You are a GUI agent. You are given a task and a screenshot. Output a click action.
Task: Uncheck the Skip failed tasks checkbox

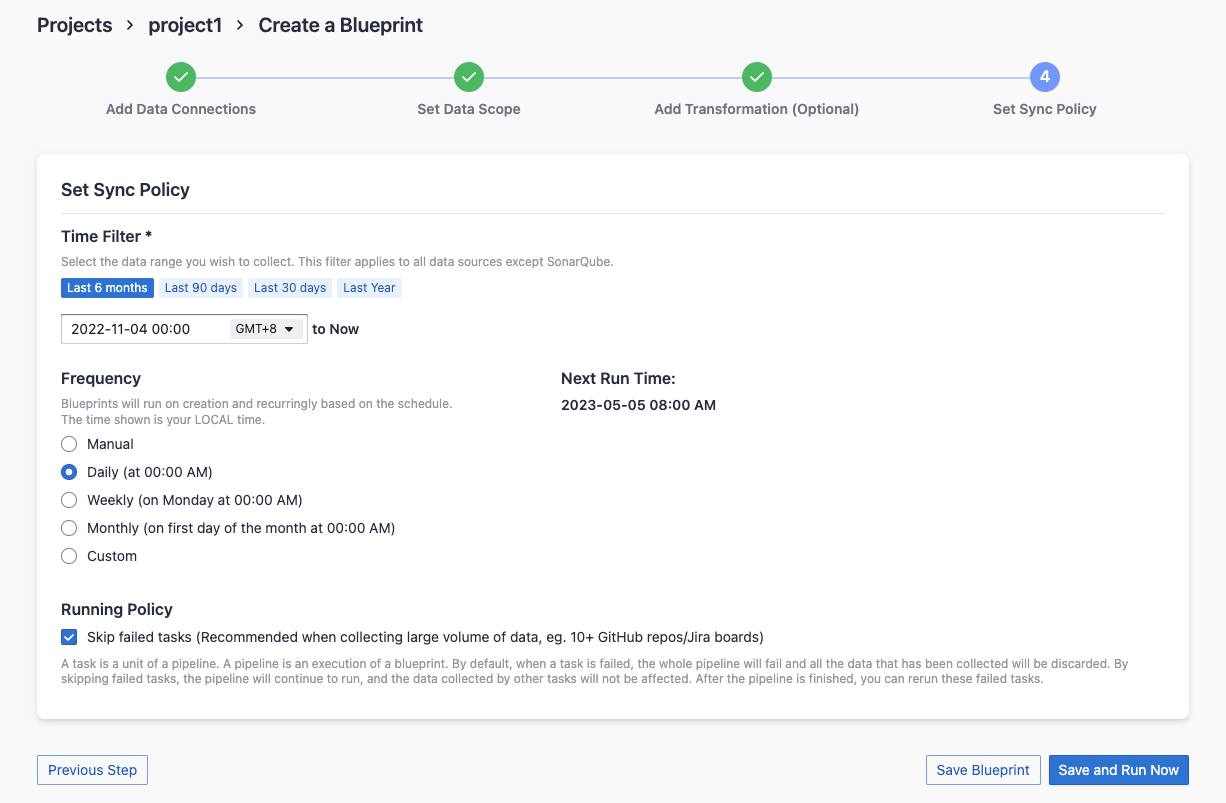coord(69,637)
